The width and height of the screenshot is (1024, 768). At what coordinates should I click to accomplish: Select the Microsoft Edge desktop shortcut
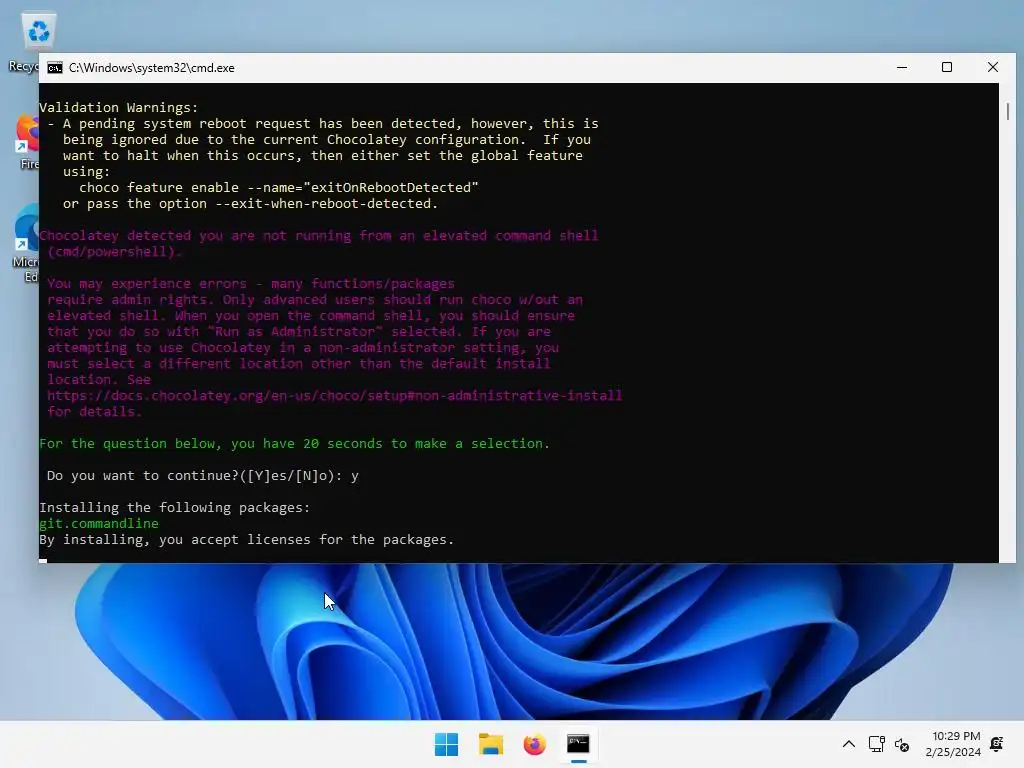point(26,243)
